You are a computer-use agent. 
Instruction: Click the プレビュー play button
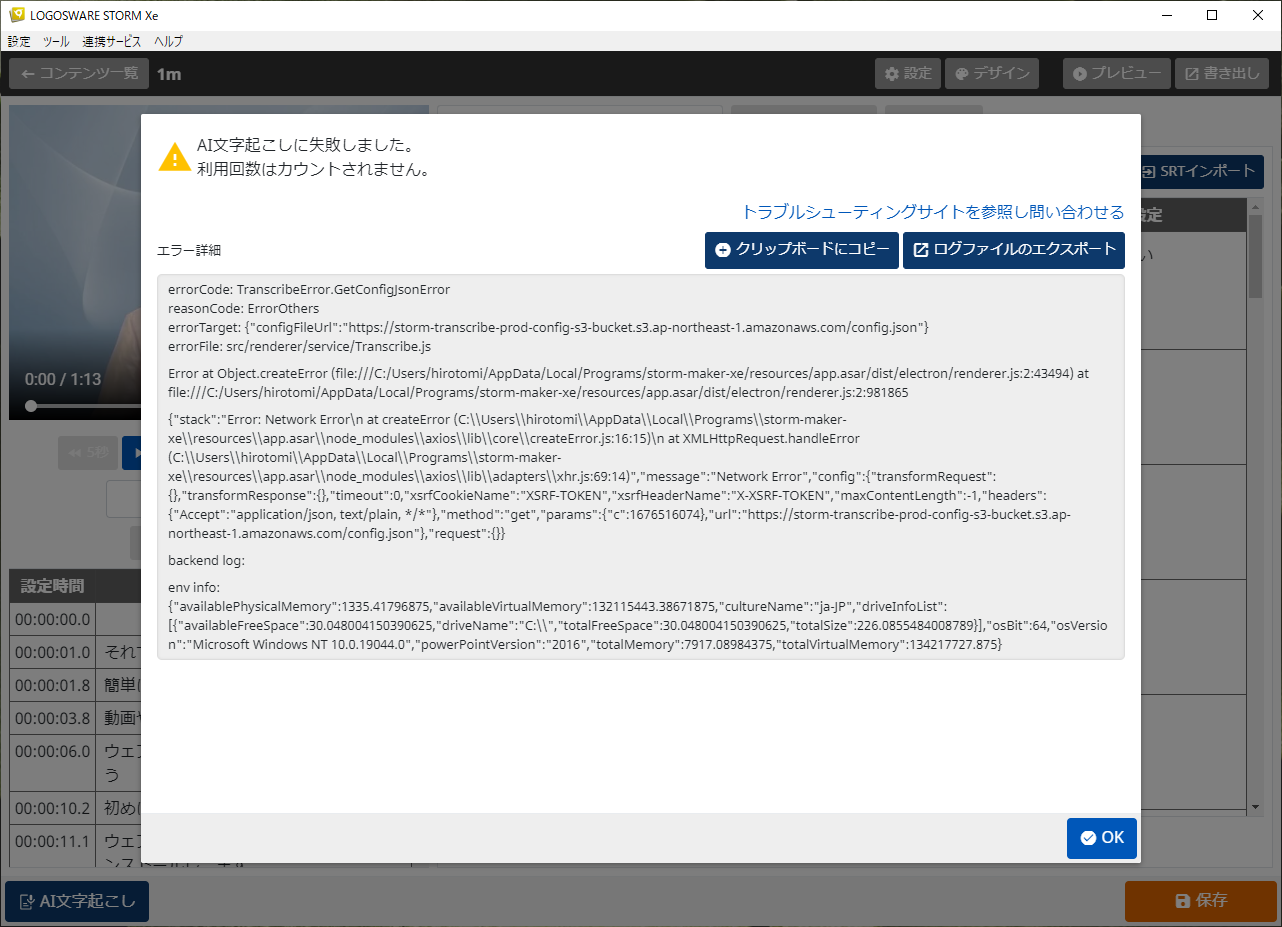[x=1117, y=74]
